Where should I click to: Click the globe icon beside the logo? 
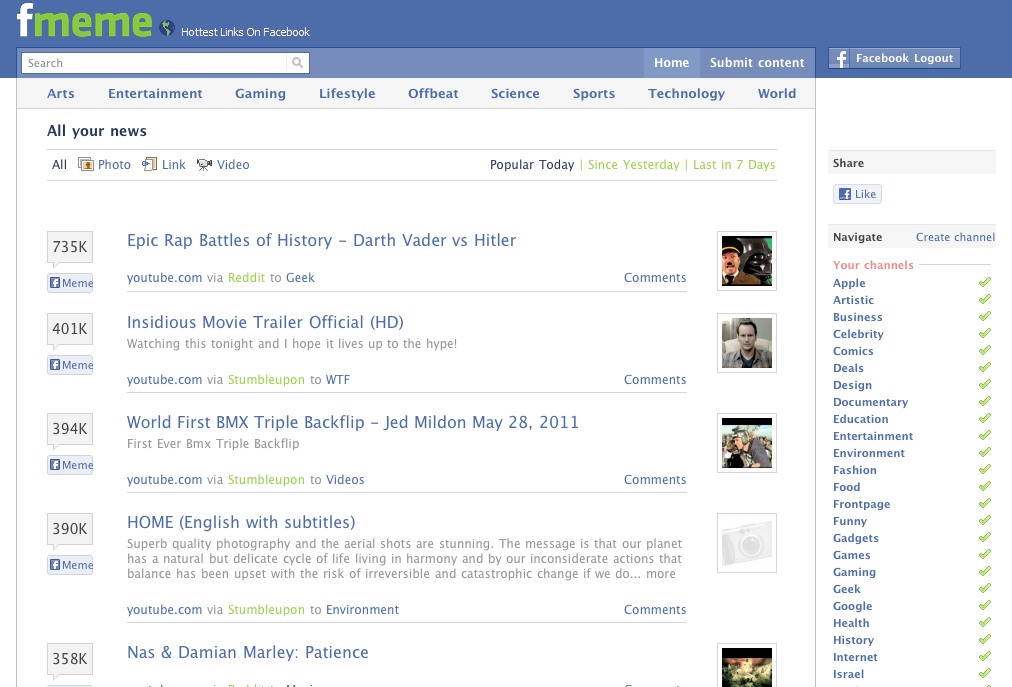(167, 28)
